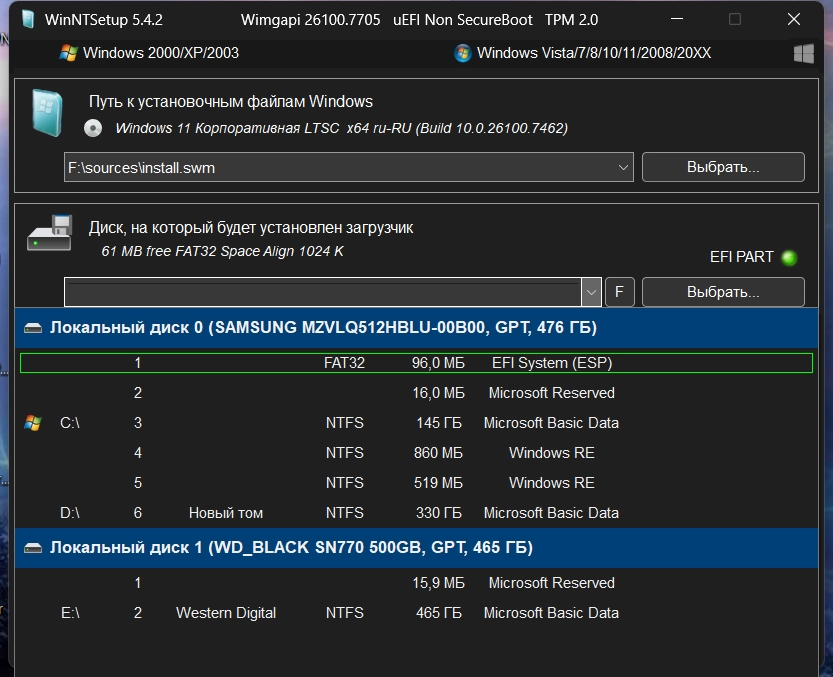Click the blue Windows installation files box icon
Viewport: 833px width, 677px height.
(x=47, y=111)
